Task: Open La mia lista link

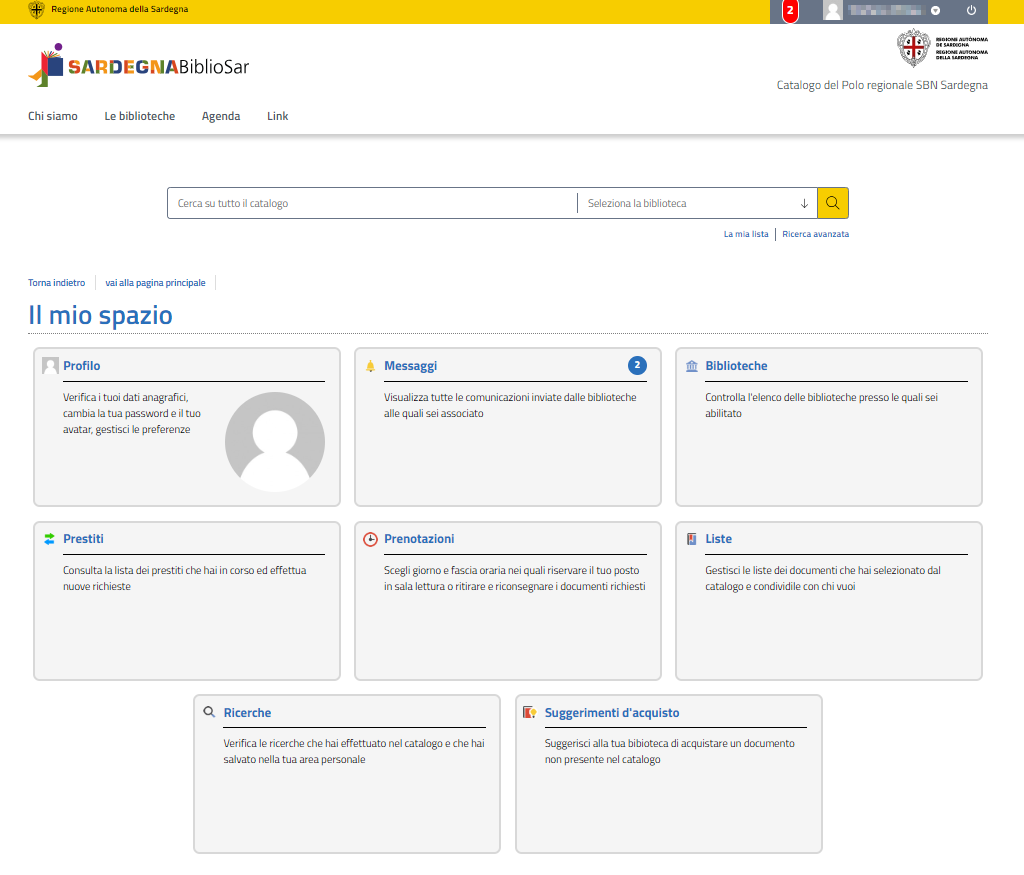Action: (x=746, y=234)
